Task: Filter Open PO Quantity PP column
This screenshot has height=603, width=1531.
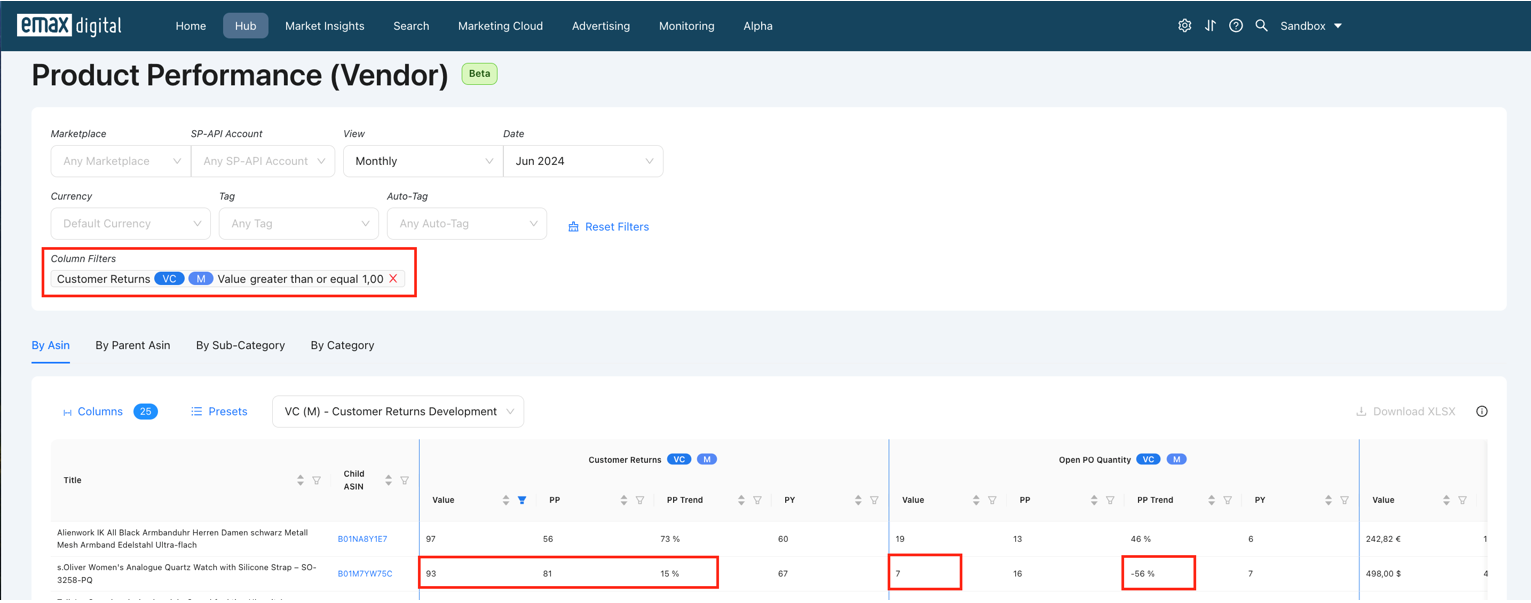Action: pos(1110,500)
